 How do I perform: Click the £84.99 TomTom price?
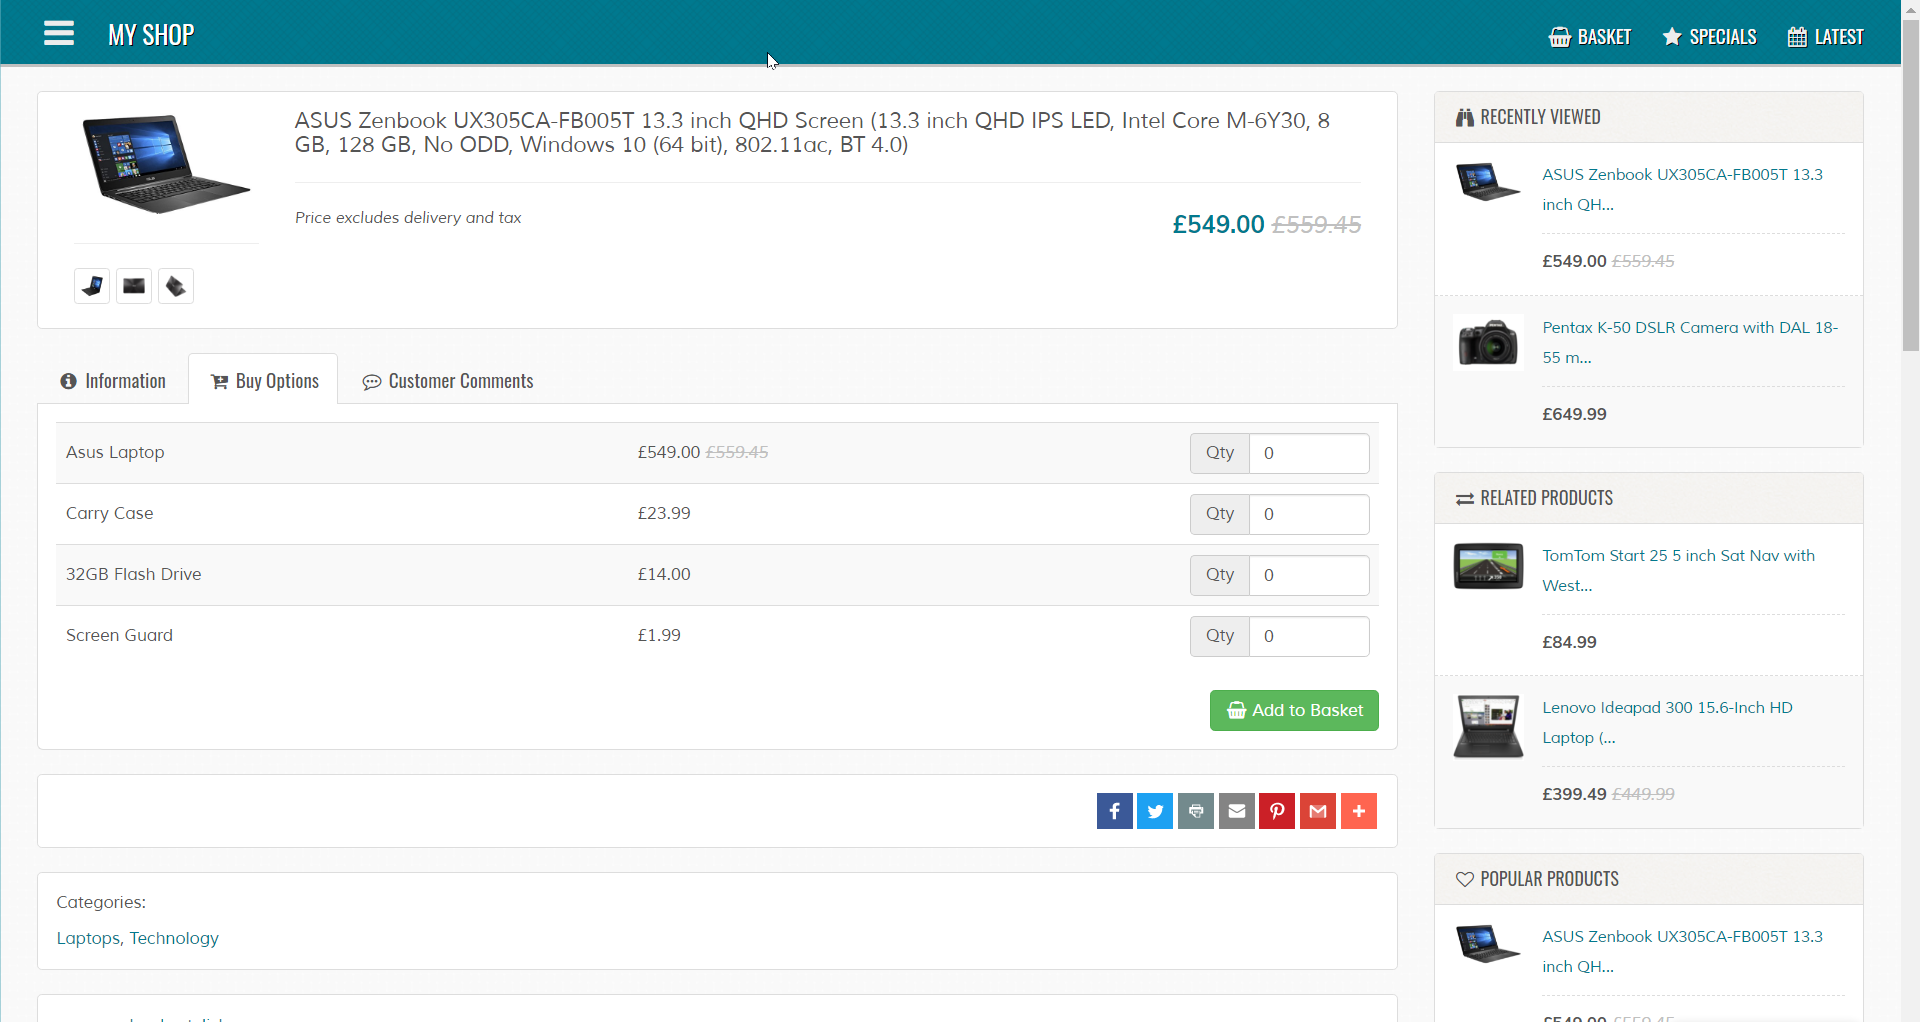[1569, 642]
